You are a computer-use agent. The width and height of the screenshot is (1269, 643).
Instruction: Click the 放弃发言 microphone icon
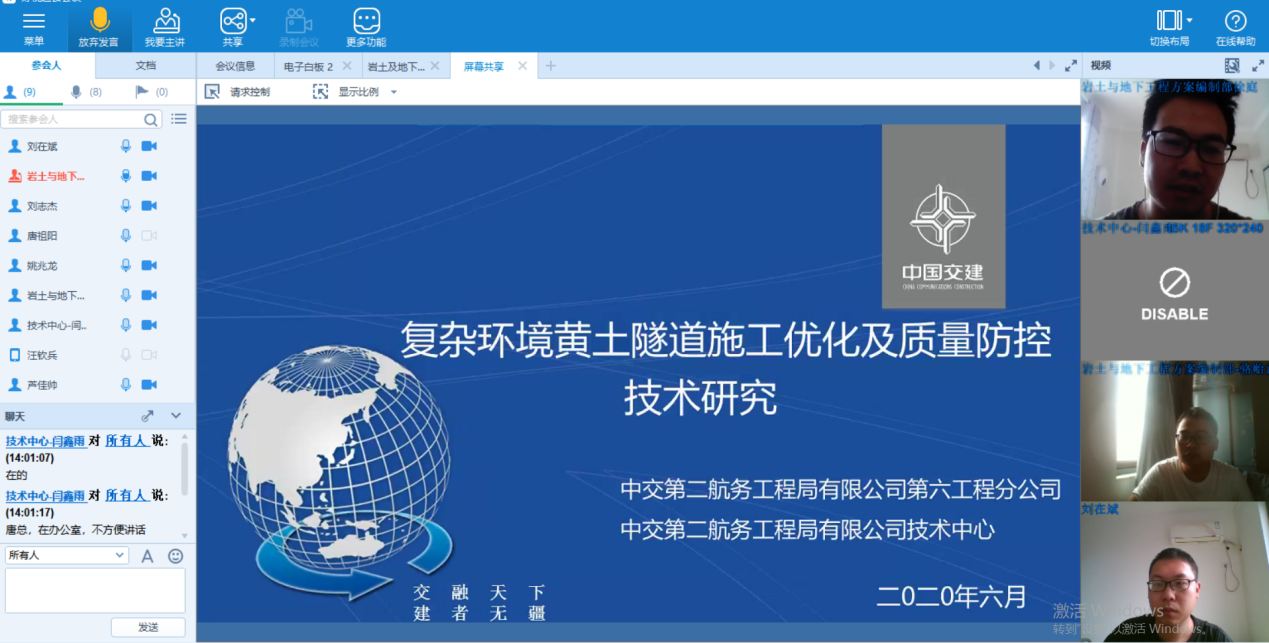[x=99, y=20]
